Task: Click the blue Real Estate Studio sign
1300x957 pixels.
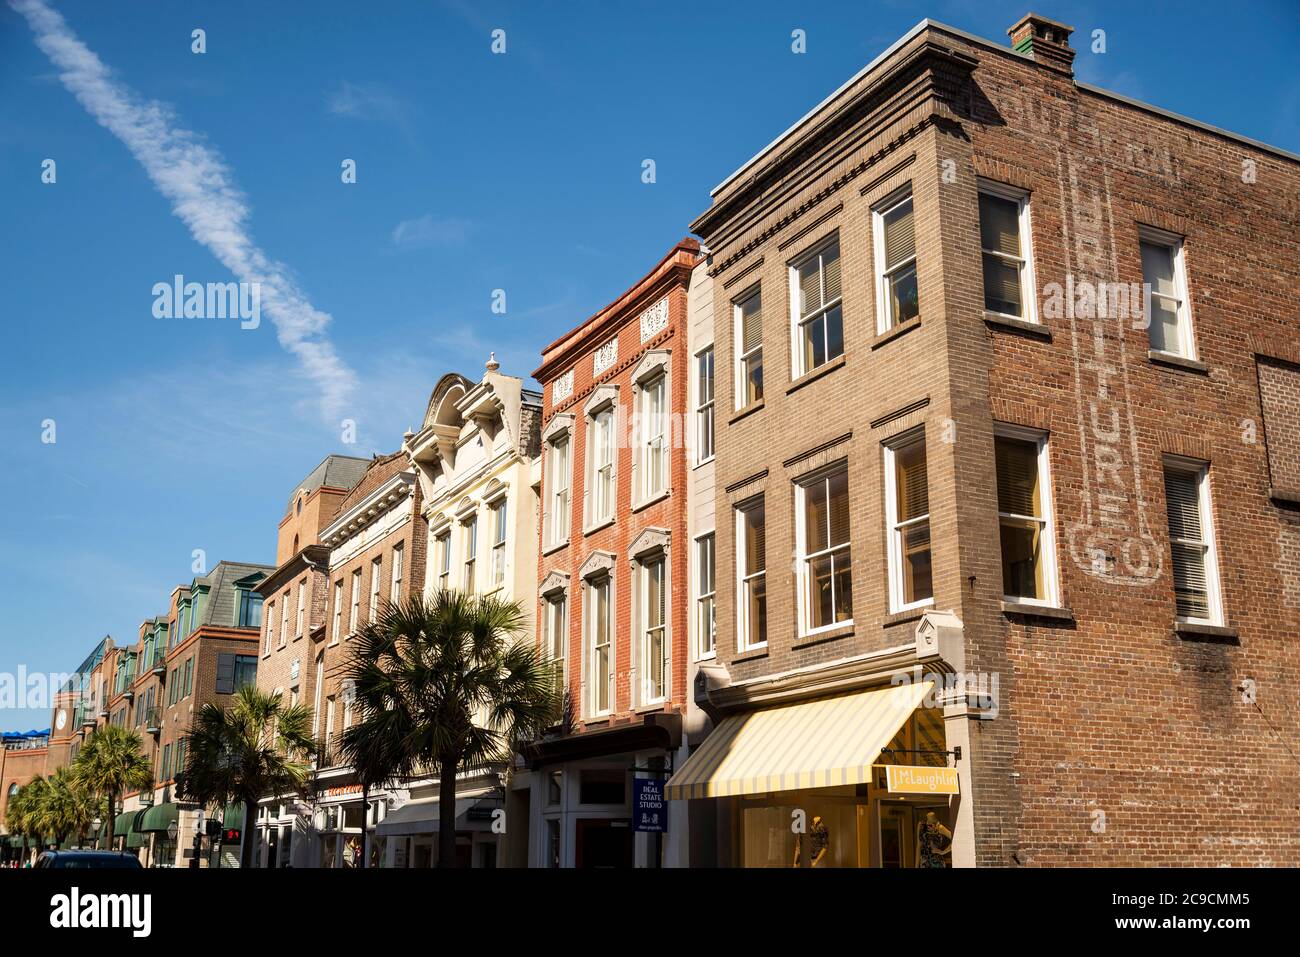Action: tap(648, 804)
